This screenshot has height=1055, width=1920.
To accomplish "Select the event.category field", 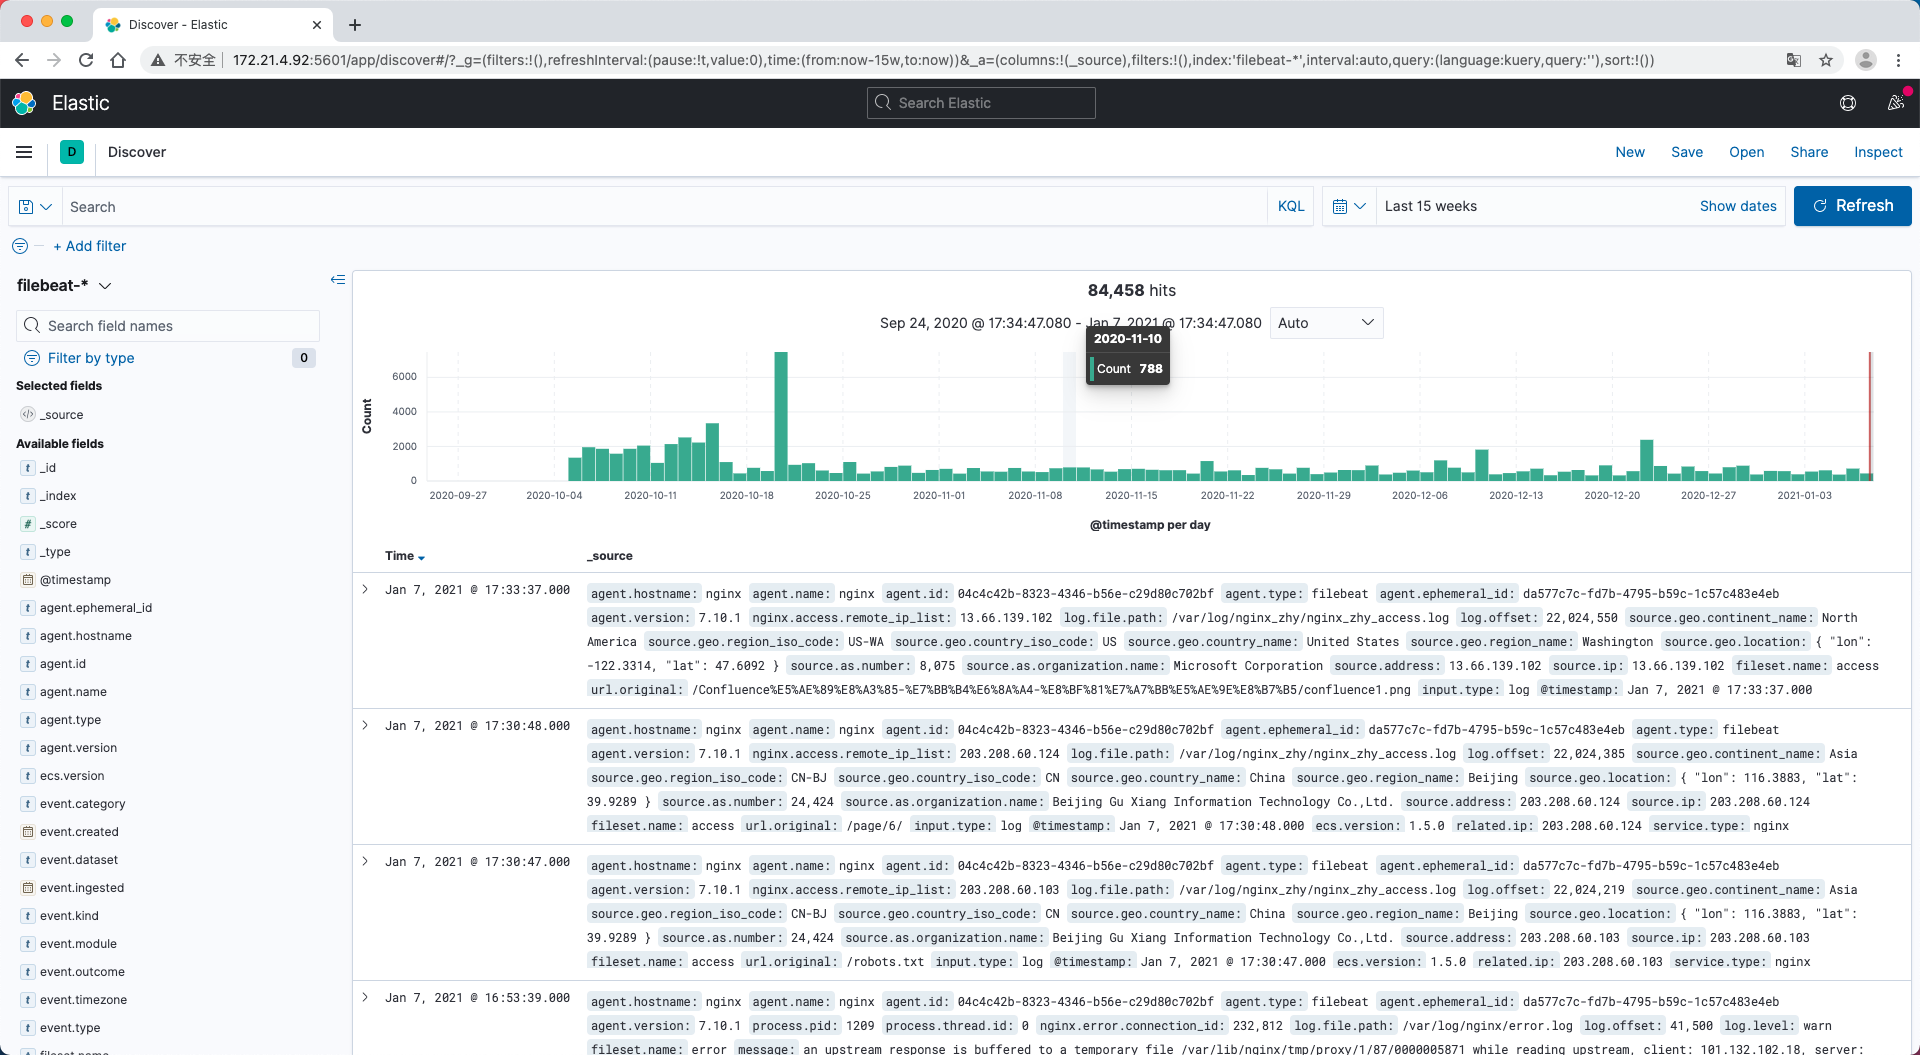I will pyautogui.click(x=82, y=804).
